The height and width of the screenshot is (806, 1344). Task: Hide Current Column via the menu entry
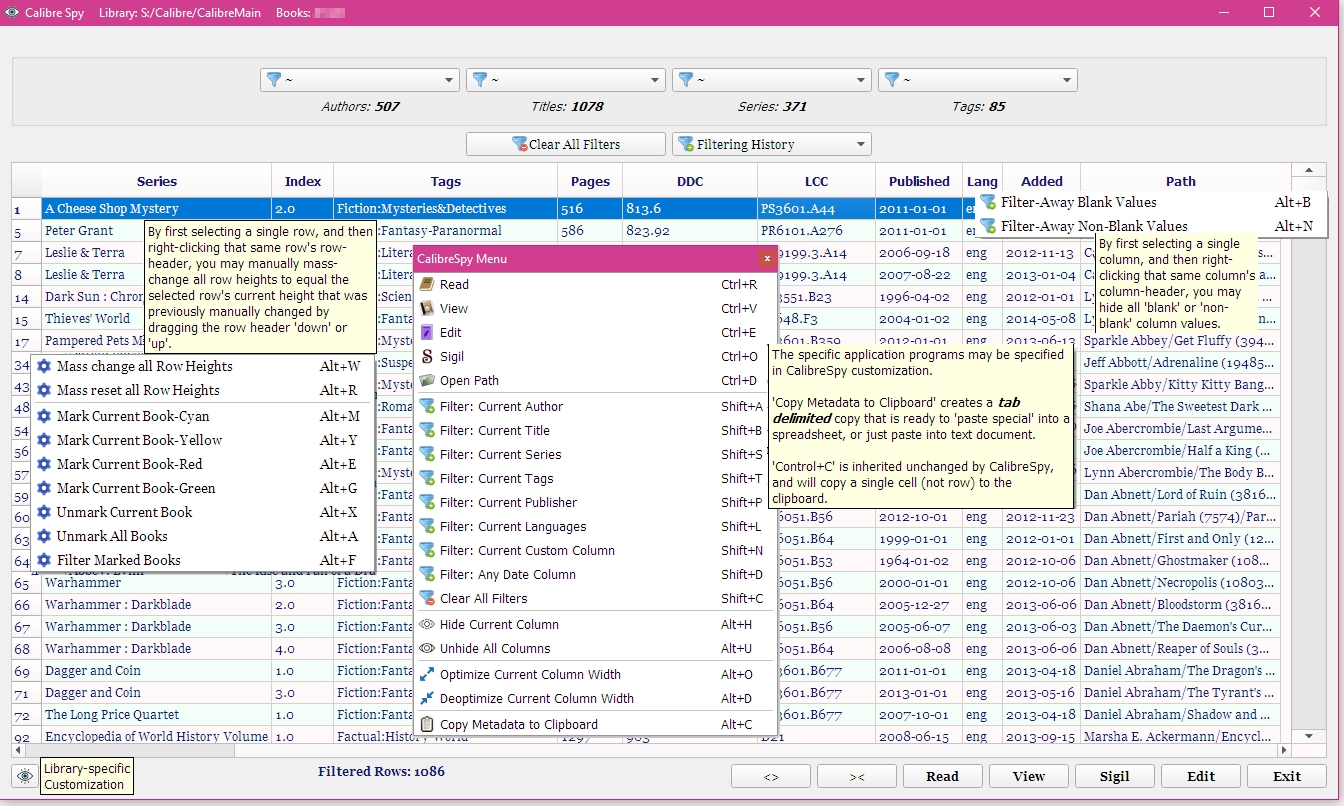tap(499, 625)
